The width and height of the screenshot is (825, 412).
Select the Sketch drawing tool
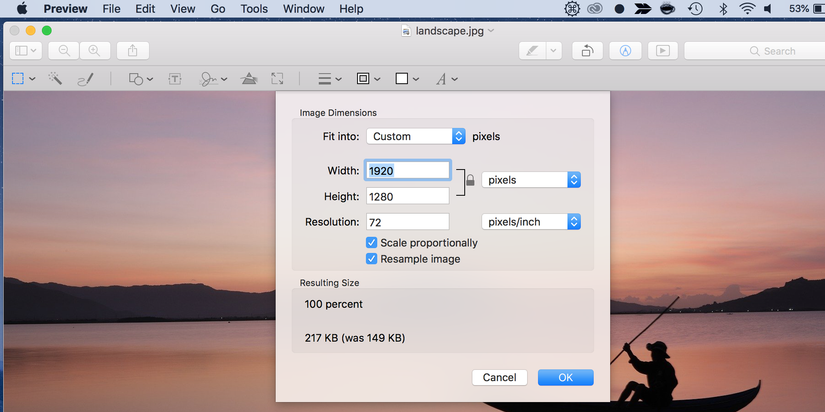(85, 79)
